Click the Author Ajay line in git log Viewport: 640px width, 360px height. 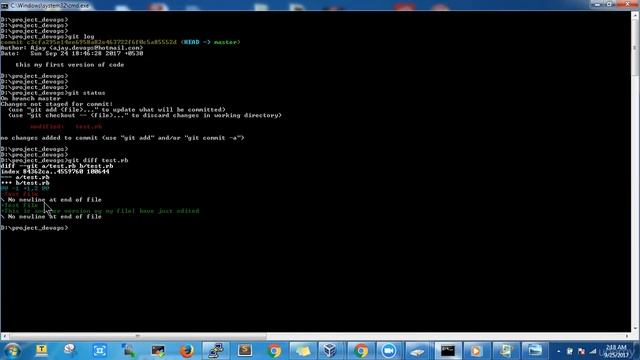point(72,48)
